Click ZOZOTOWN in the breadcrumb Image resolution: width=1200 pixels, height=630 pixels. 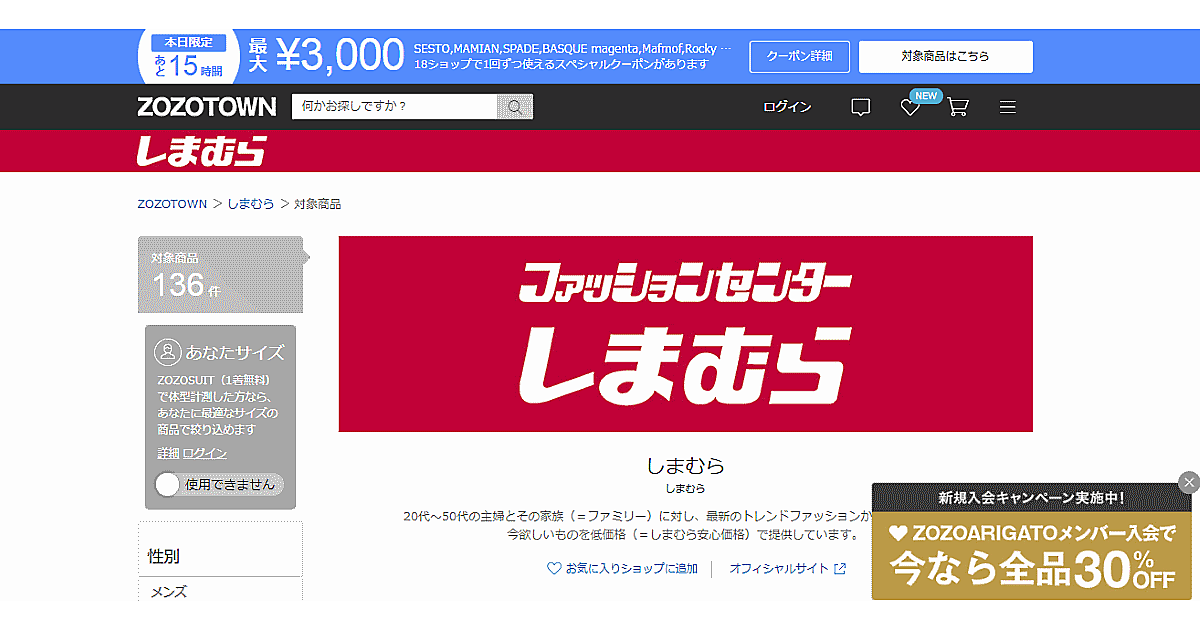(x=172, y=204)
